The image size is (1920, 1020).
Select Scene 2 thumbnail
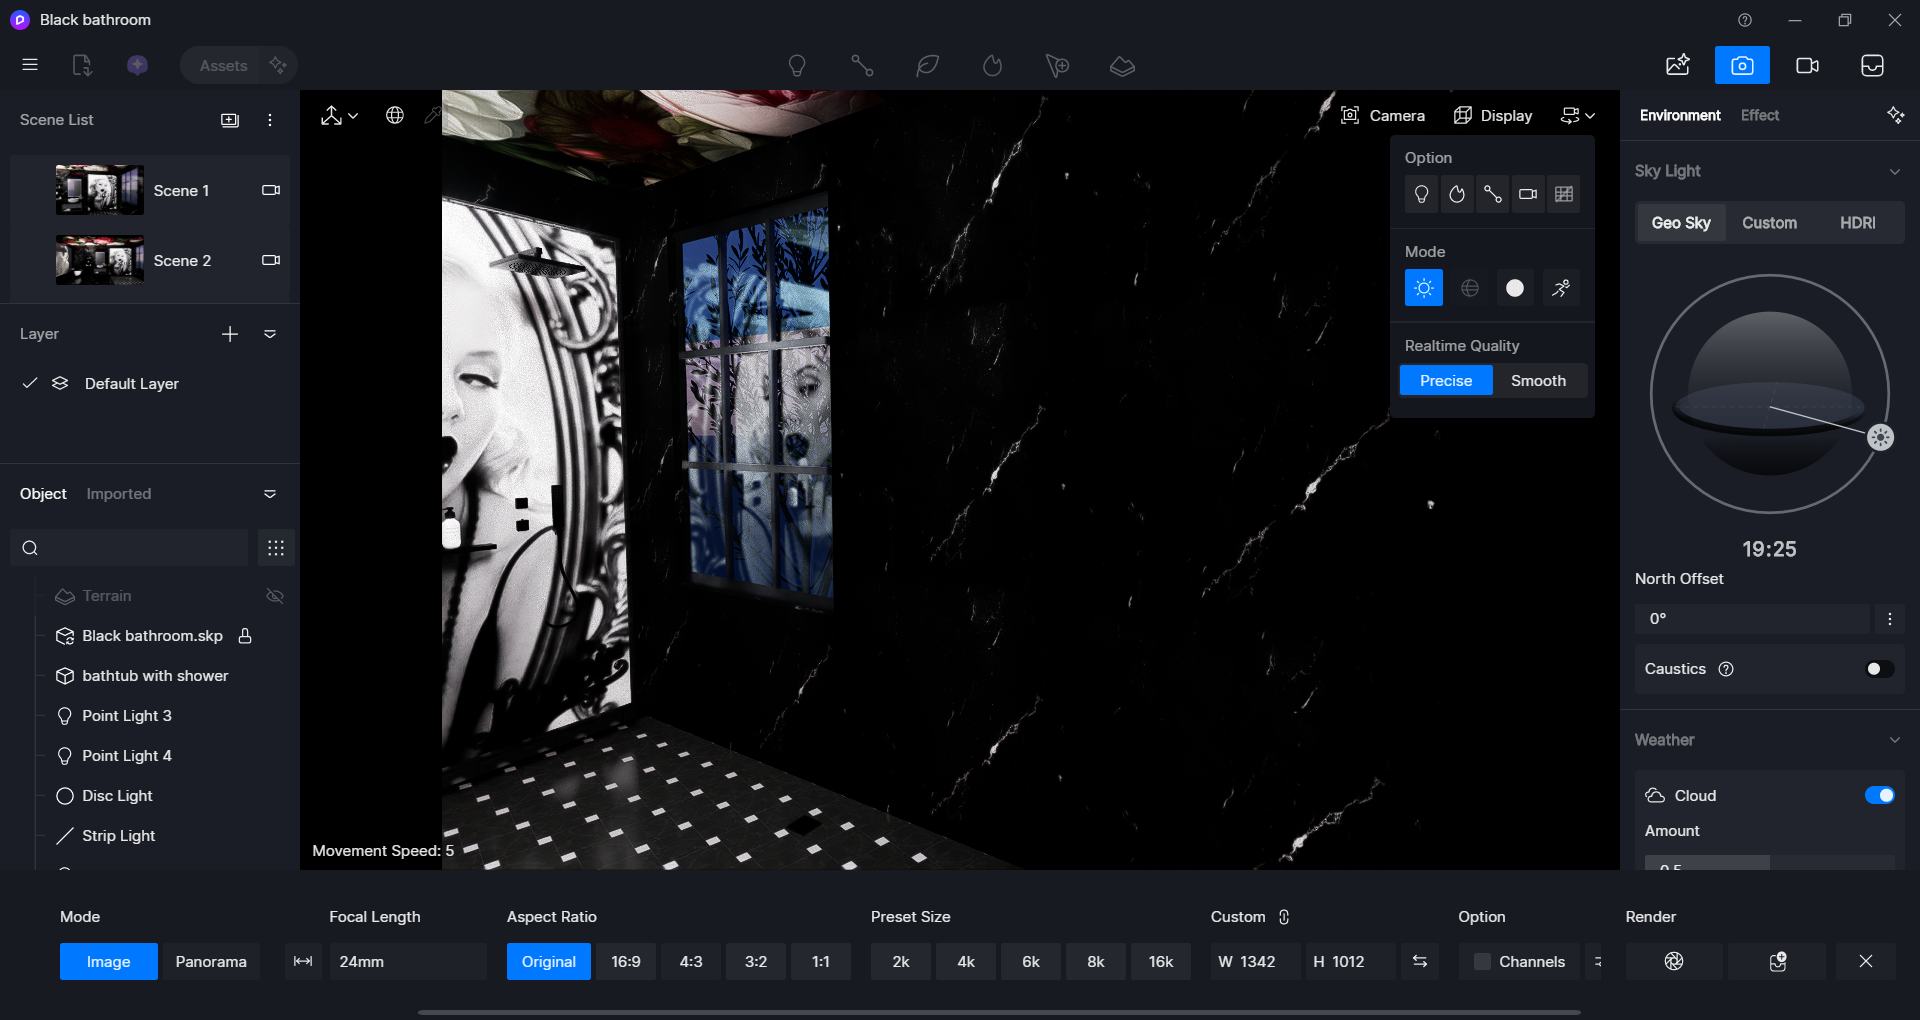click(x=100, y=260)
